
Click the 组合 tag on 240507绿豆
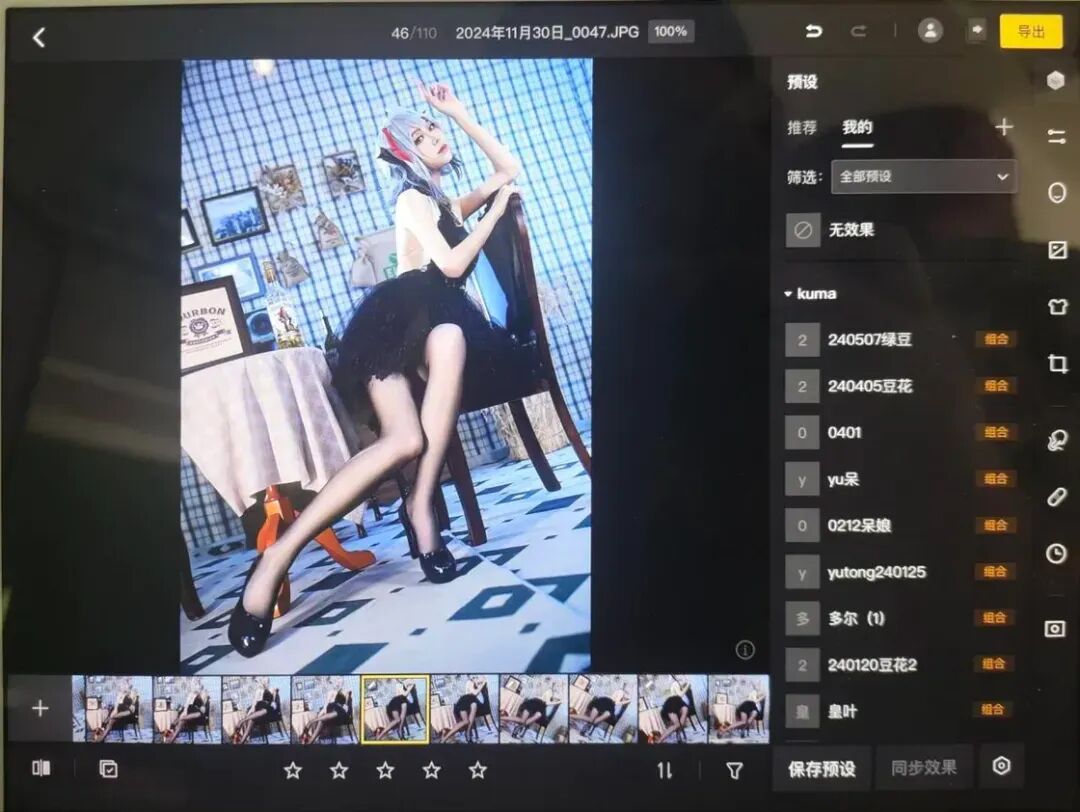(x=996, y=339)
